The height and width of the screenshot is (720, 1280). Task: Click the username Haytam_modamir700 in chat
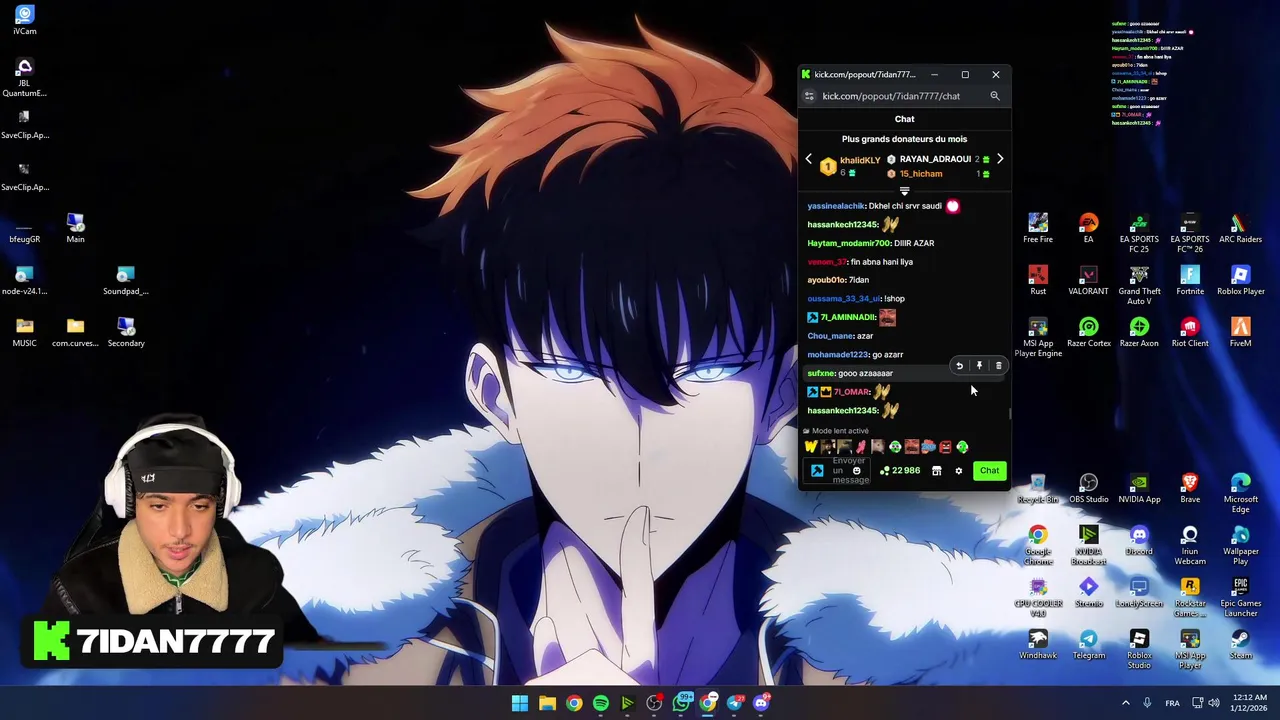click(x=848, y=243)
